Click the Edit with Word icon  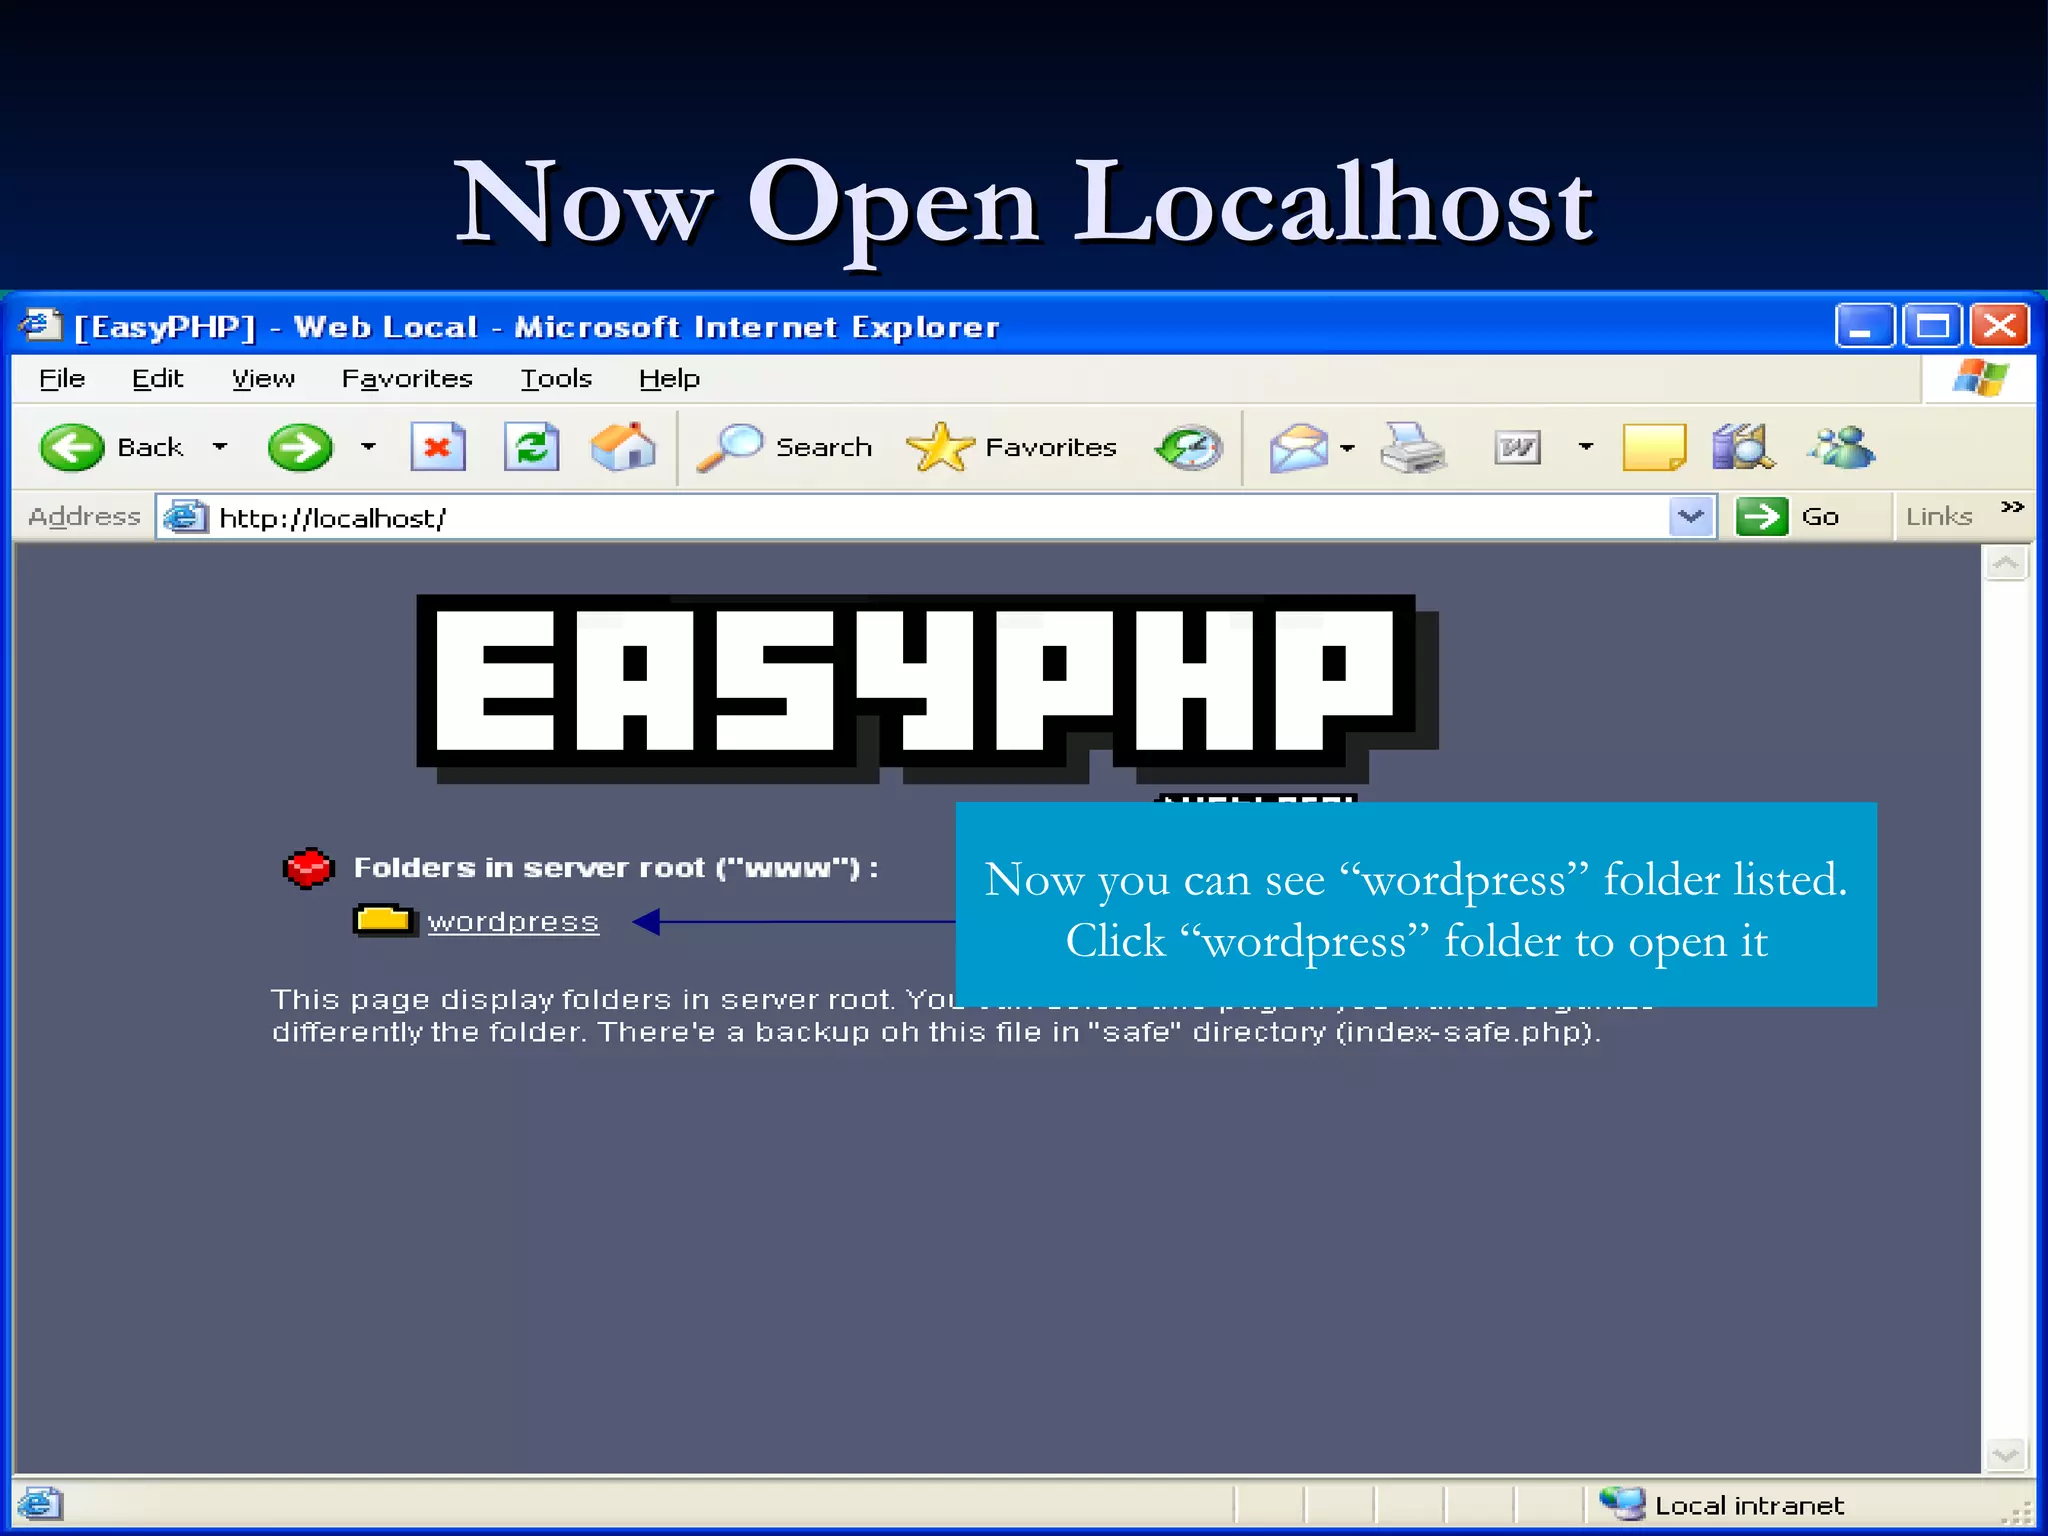click(x=1518, y=447)
